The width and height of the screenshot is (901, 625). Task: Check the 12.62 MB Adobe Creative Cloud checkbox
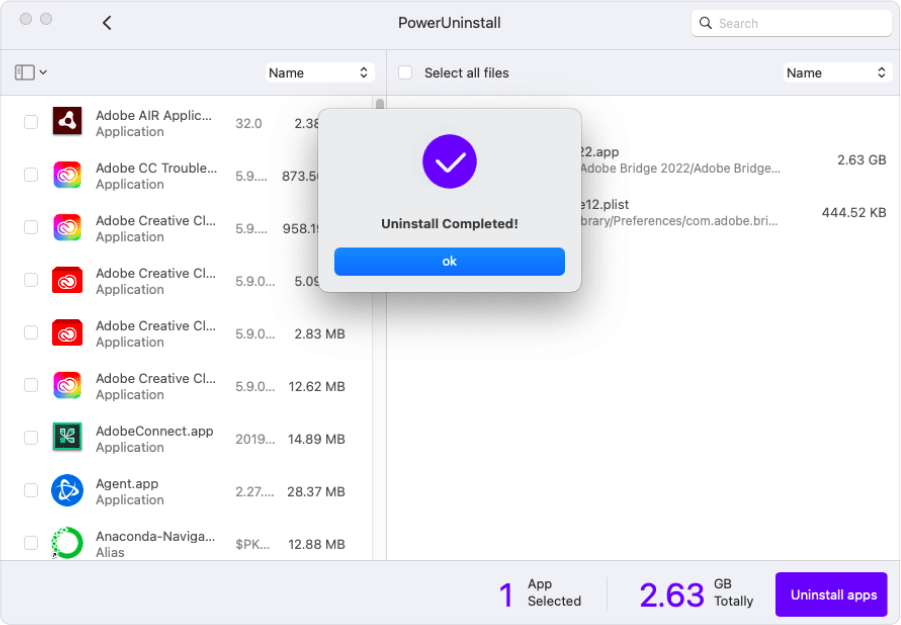point(31,385)
